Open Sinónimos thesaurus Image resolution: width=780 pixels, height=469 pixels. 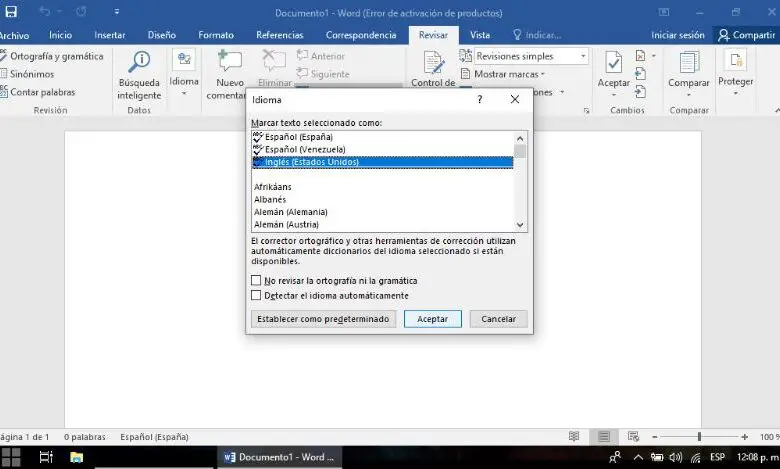click(x=27, y=74)
